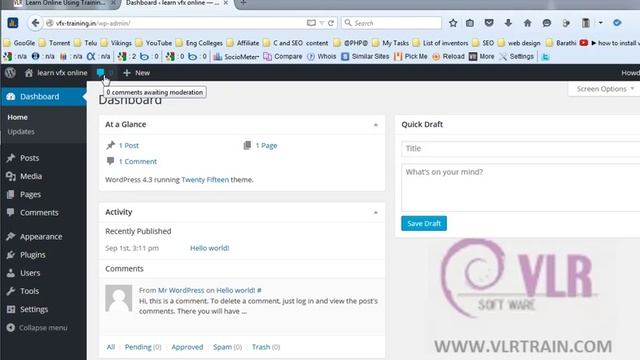Open SEO toolbar Settings
The image size is (640, 360).
[516, 56]
